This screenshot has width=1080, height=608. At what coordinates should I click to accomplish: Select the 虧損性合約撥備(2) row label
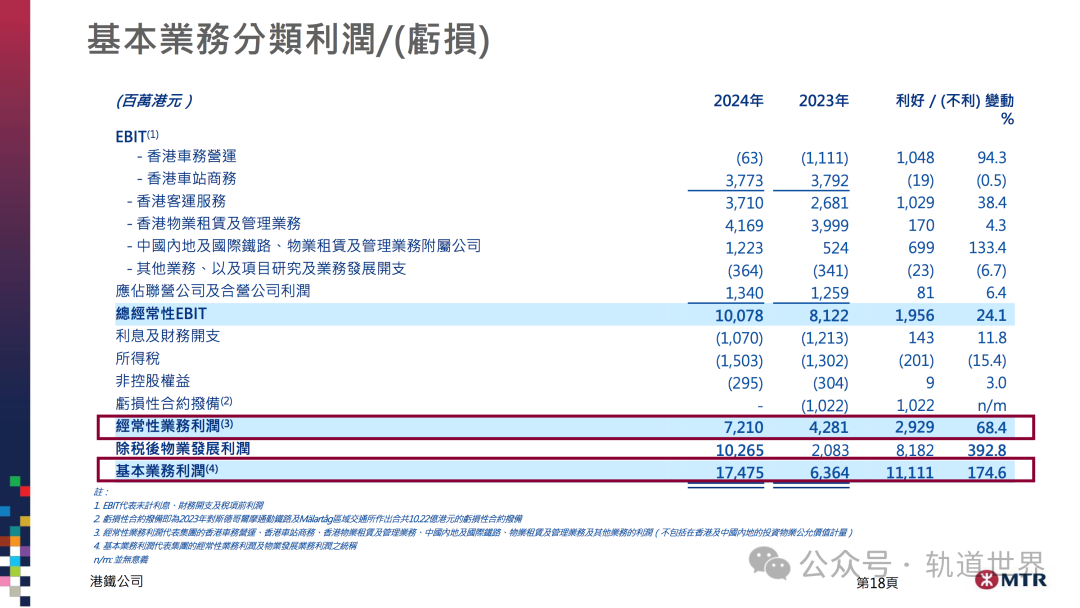coord(174,403)
